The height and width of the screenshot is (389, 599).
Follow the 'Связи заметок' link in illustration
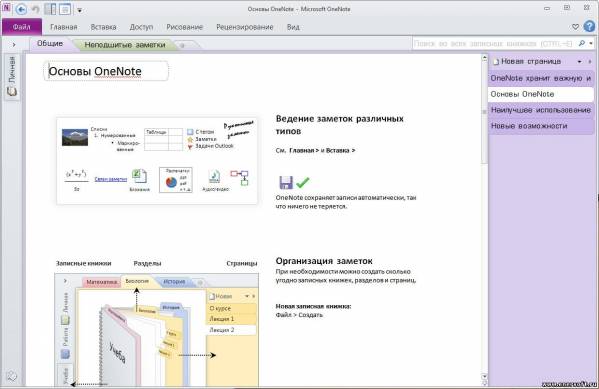coord(110,179)
